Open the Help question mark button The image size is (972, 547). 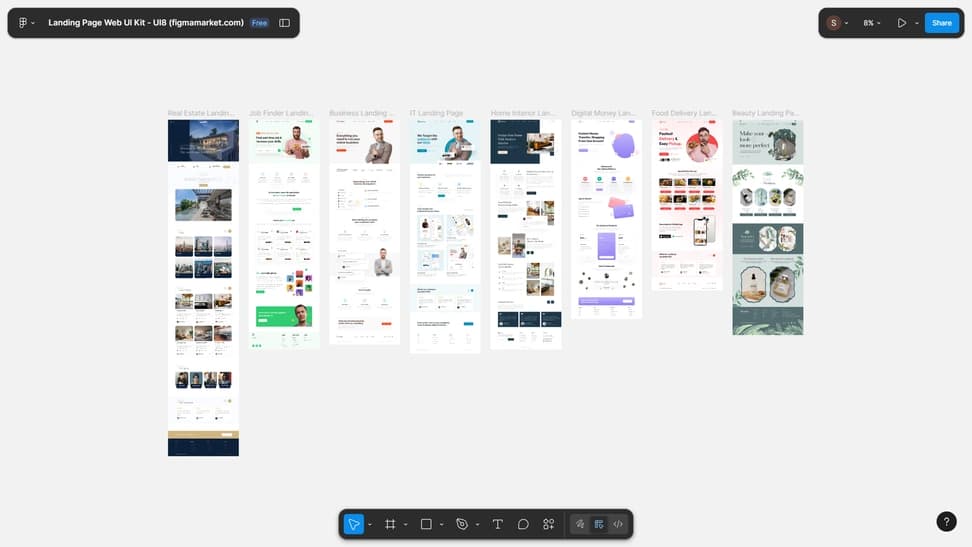(x=946, y=522)
